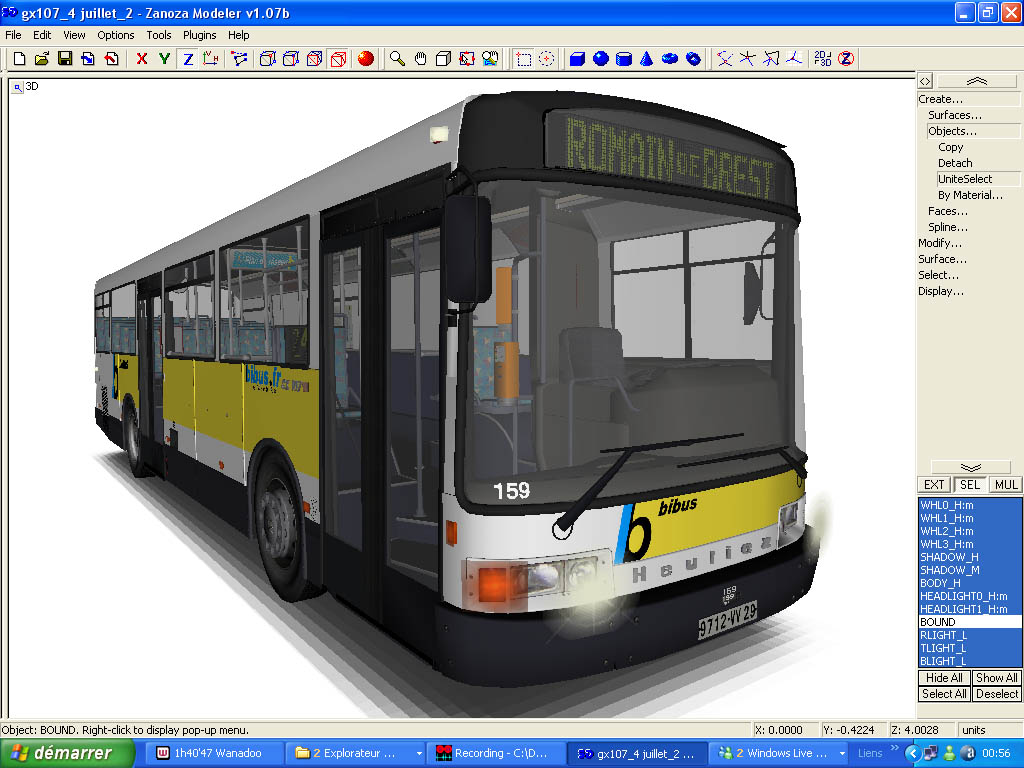The height and width of the screenshot is (768, 1024).
Task: Click the <> panel toggle button
Action: coord(925,81)
